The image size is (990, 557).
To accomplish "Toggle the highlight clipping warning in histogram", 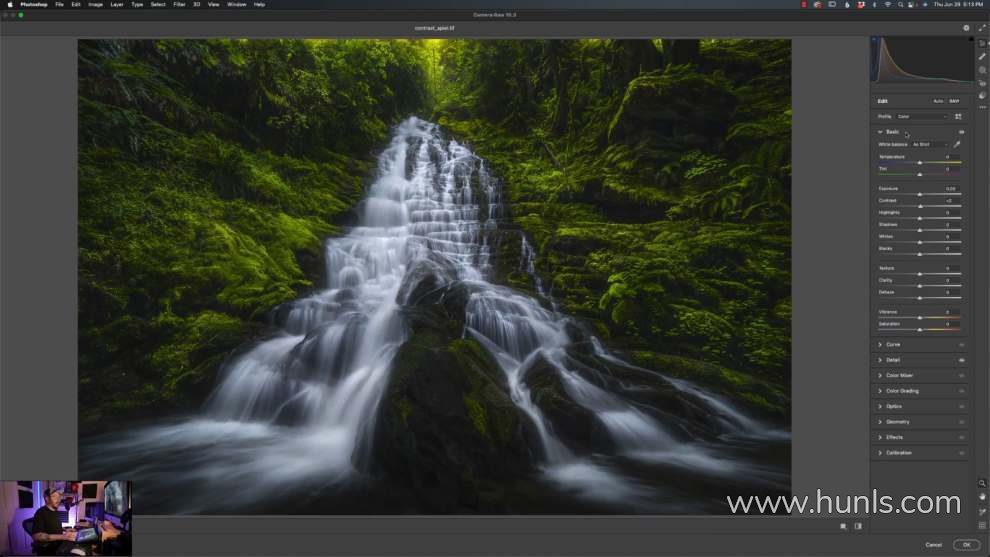I will pyautogui.click(x=971, y=39).
